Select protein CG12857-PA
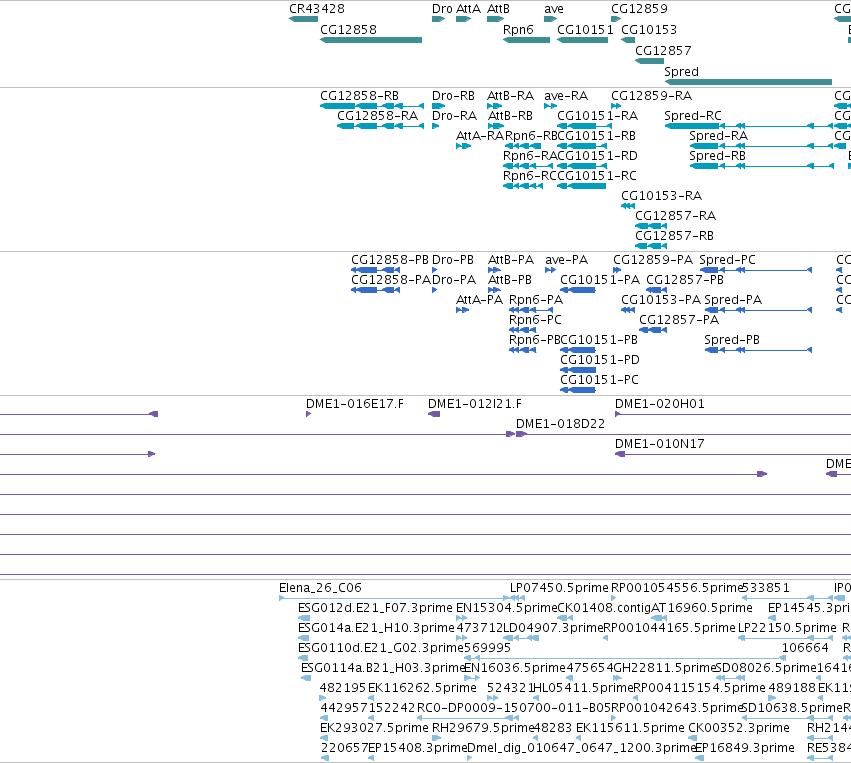The width and height of the screenshot is (851, 763). click(653, 330)
